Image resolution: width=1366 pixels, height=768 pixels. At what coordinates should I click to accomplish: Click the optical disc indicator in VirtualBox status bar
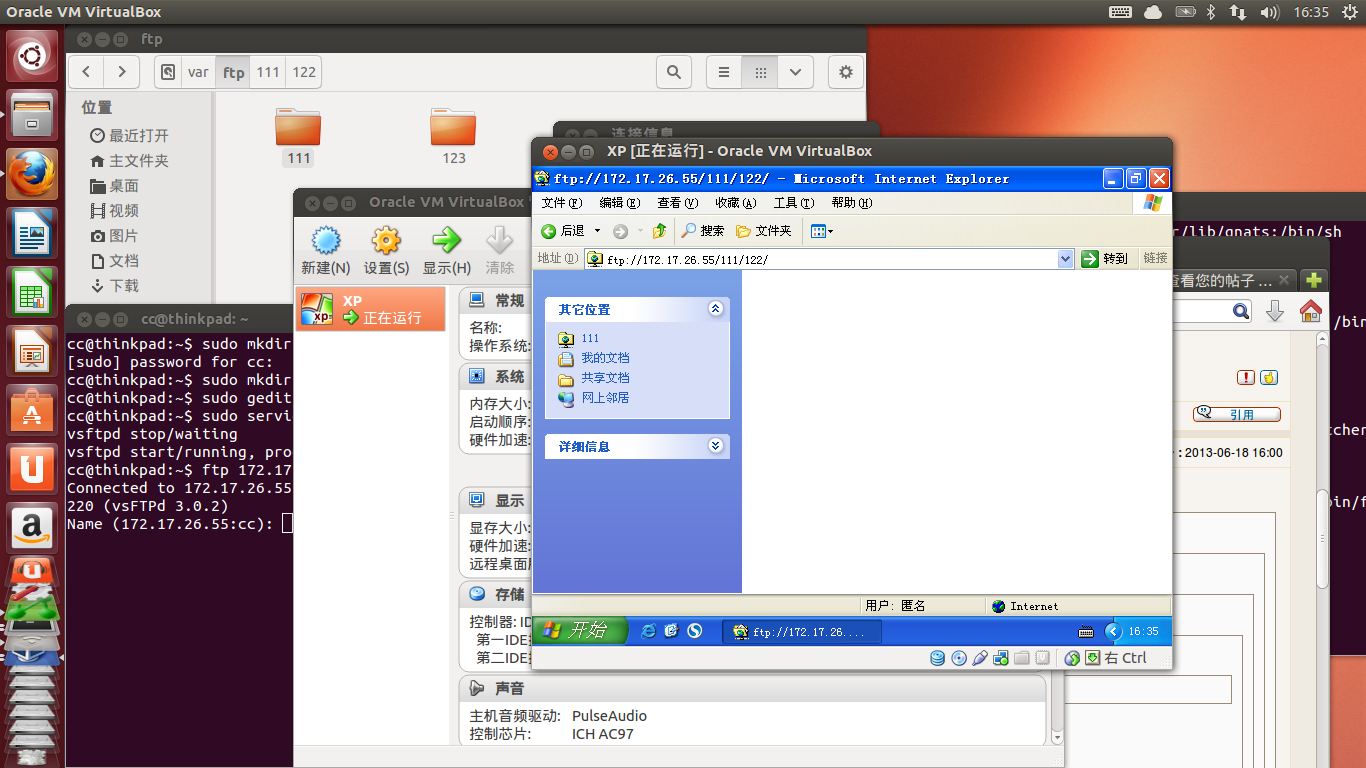[x=958, y=658]
